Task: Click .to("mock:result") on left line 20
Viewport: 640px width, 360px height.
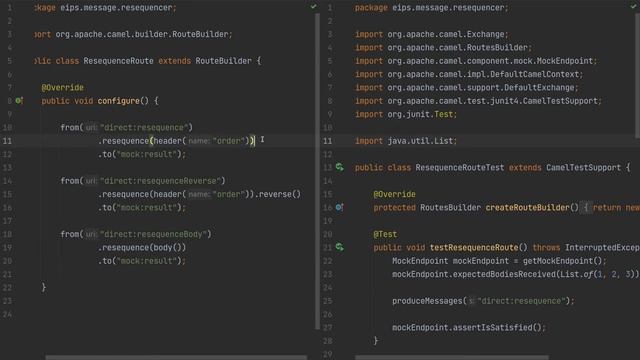Action: tap(142, 261)
